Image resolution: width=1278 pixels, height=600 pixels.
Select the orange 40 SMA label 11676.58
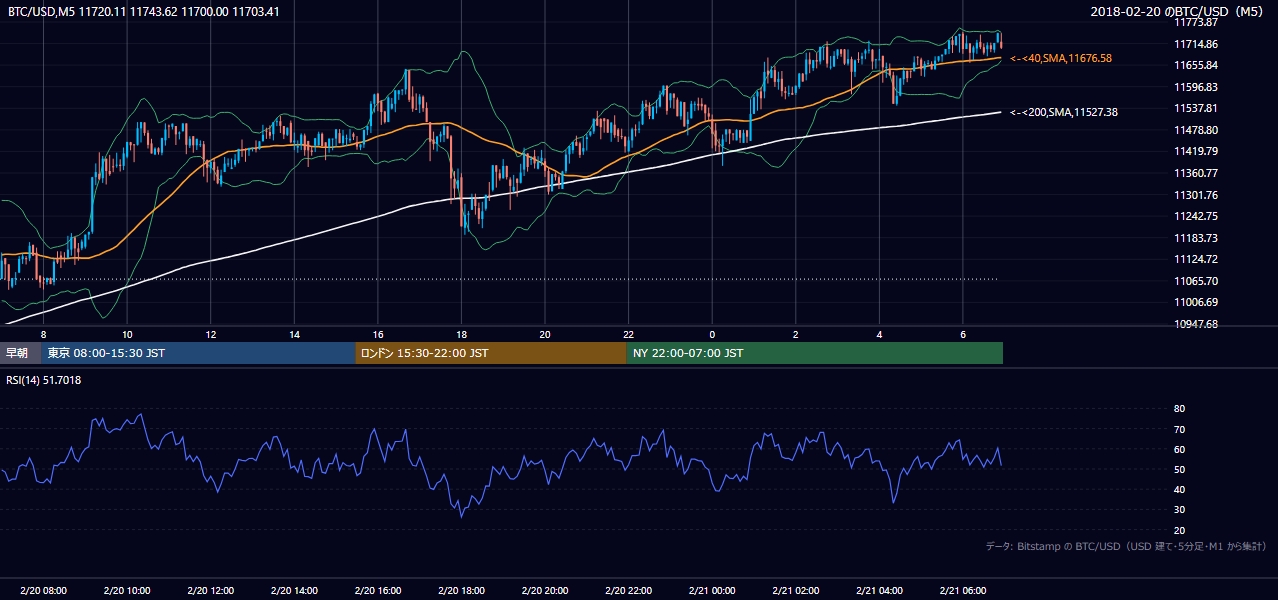coord(1061,58)
